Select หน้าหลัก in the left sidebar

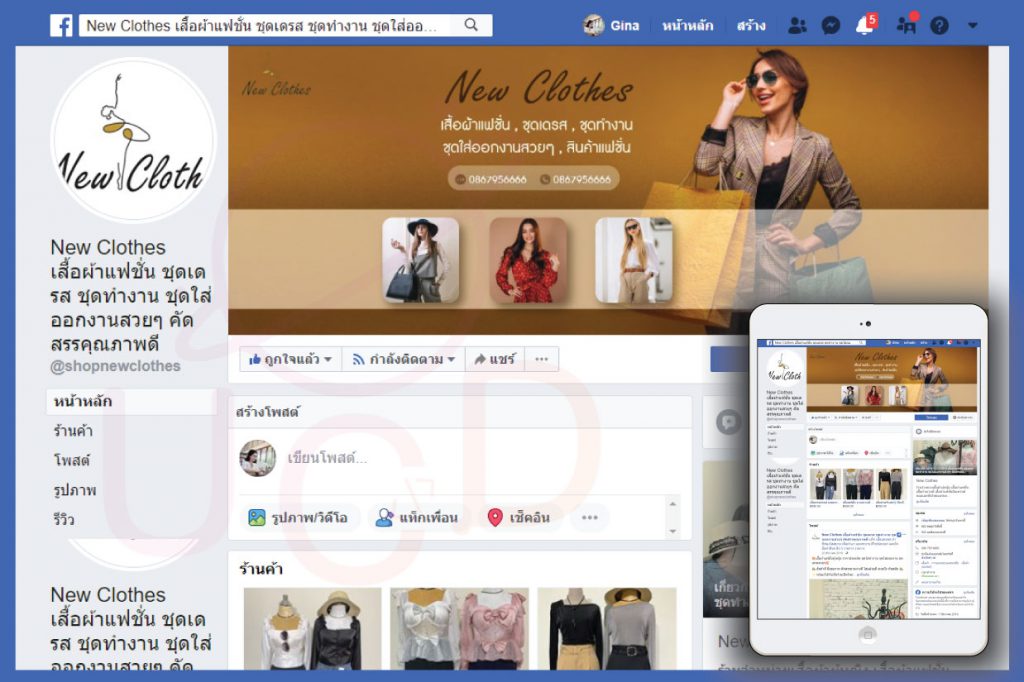[x=83, y=402]
